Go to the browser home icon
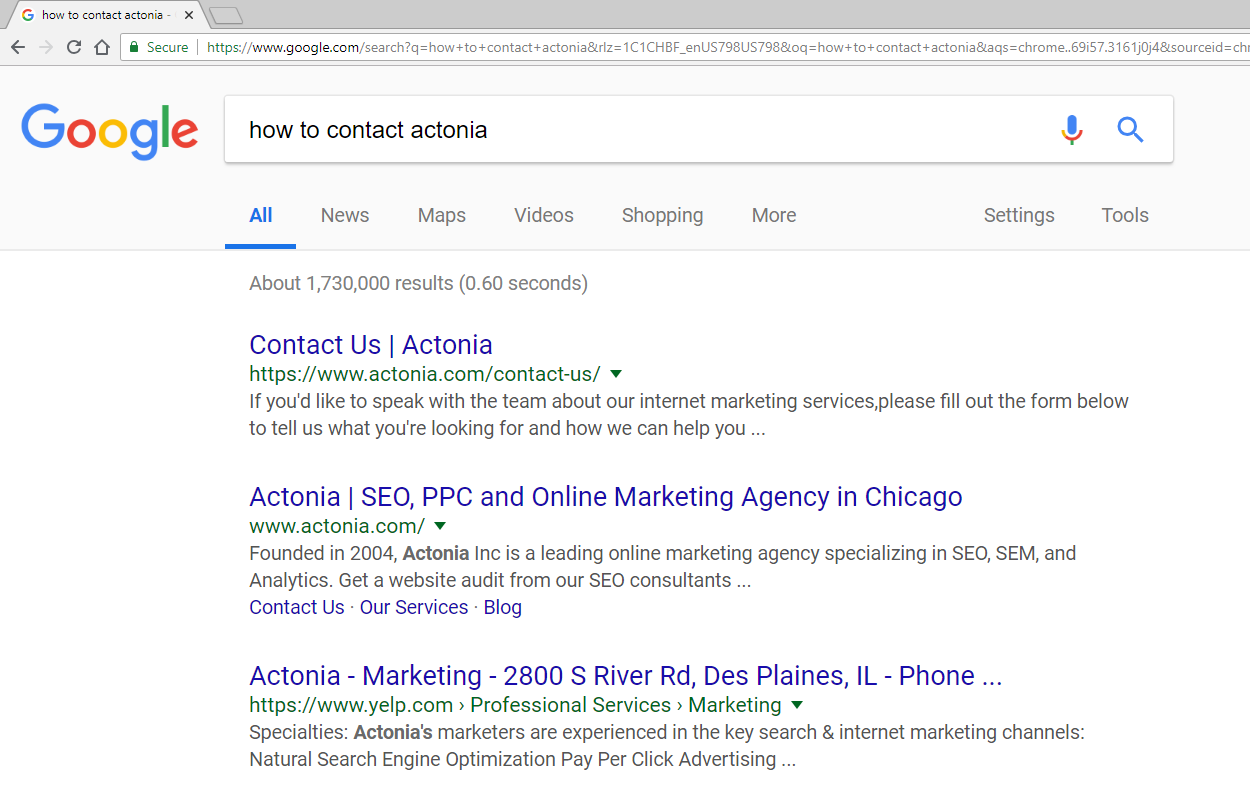The width and height of the screenshot is (1250, 794). [x=102, y=47]
